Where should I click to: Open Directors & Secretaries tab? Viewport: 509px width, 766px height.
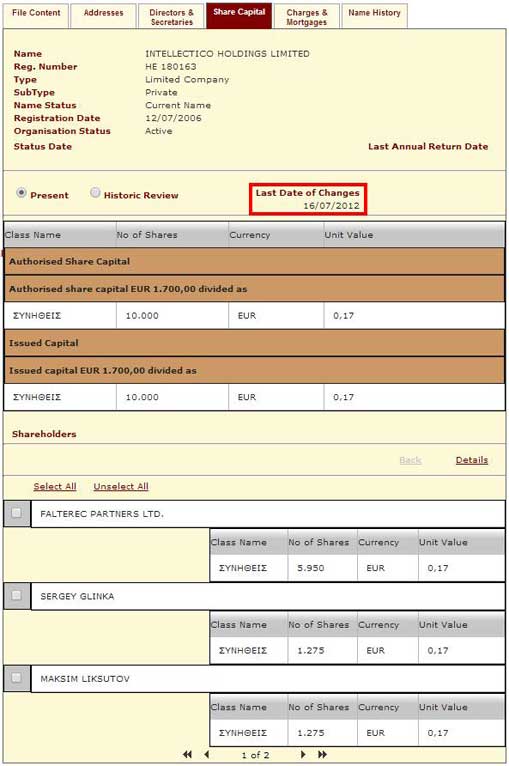tap(171, 16)
